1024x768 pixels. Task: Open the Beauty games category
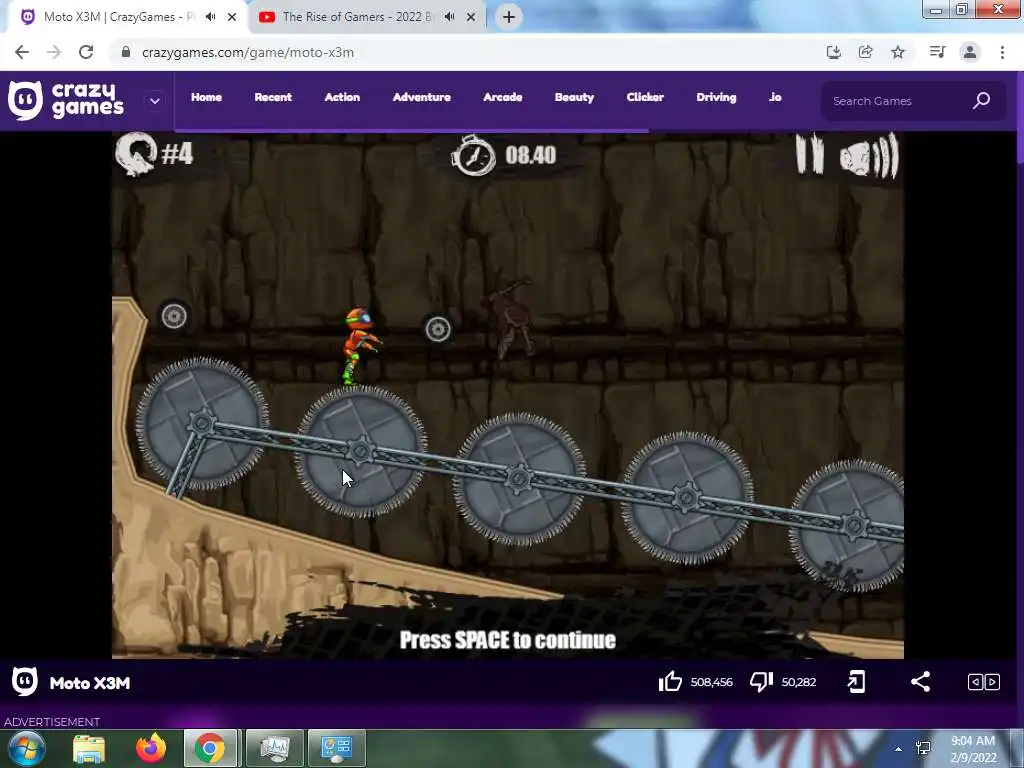click(x=575, y=97)
